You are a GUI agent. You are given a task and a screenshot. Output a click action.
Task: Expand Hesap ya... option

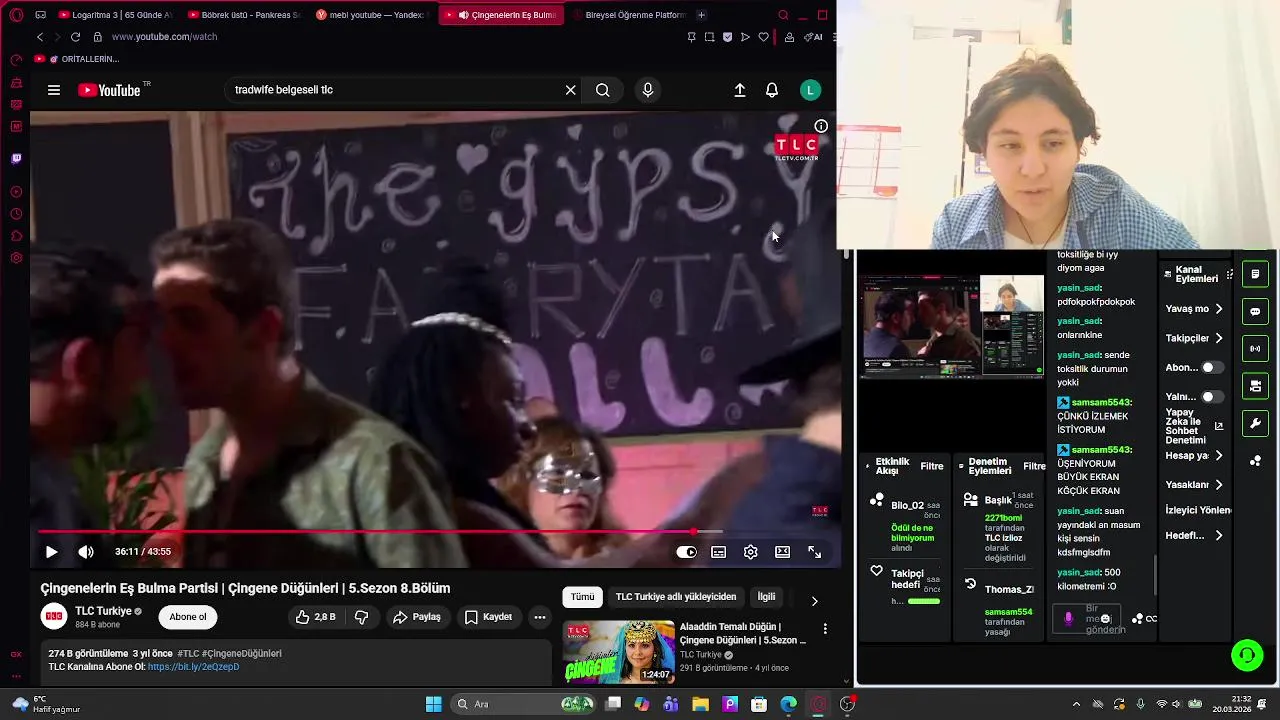[x=1194, y=456]
